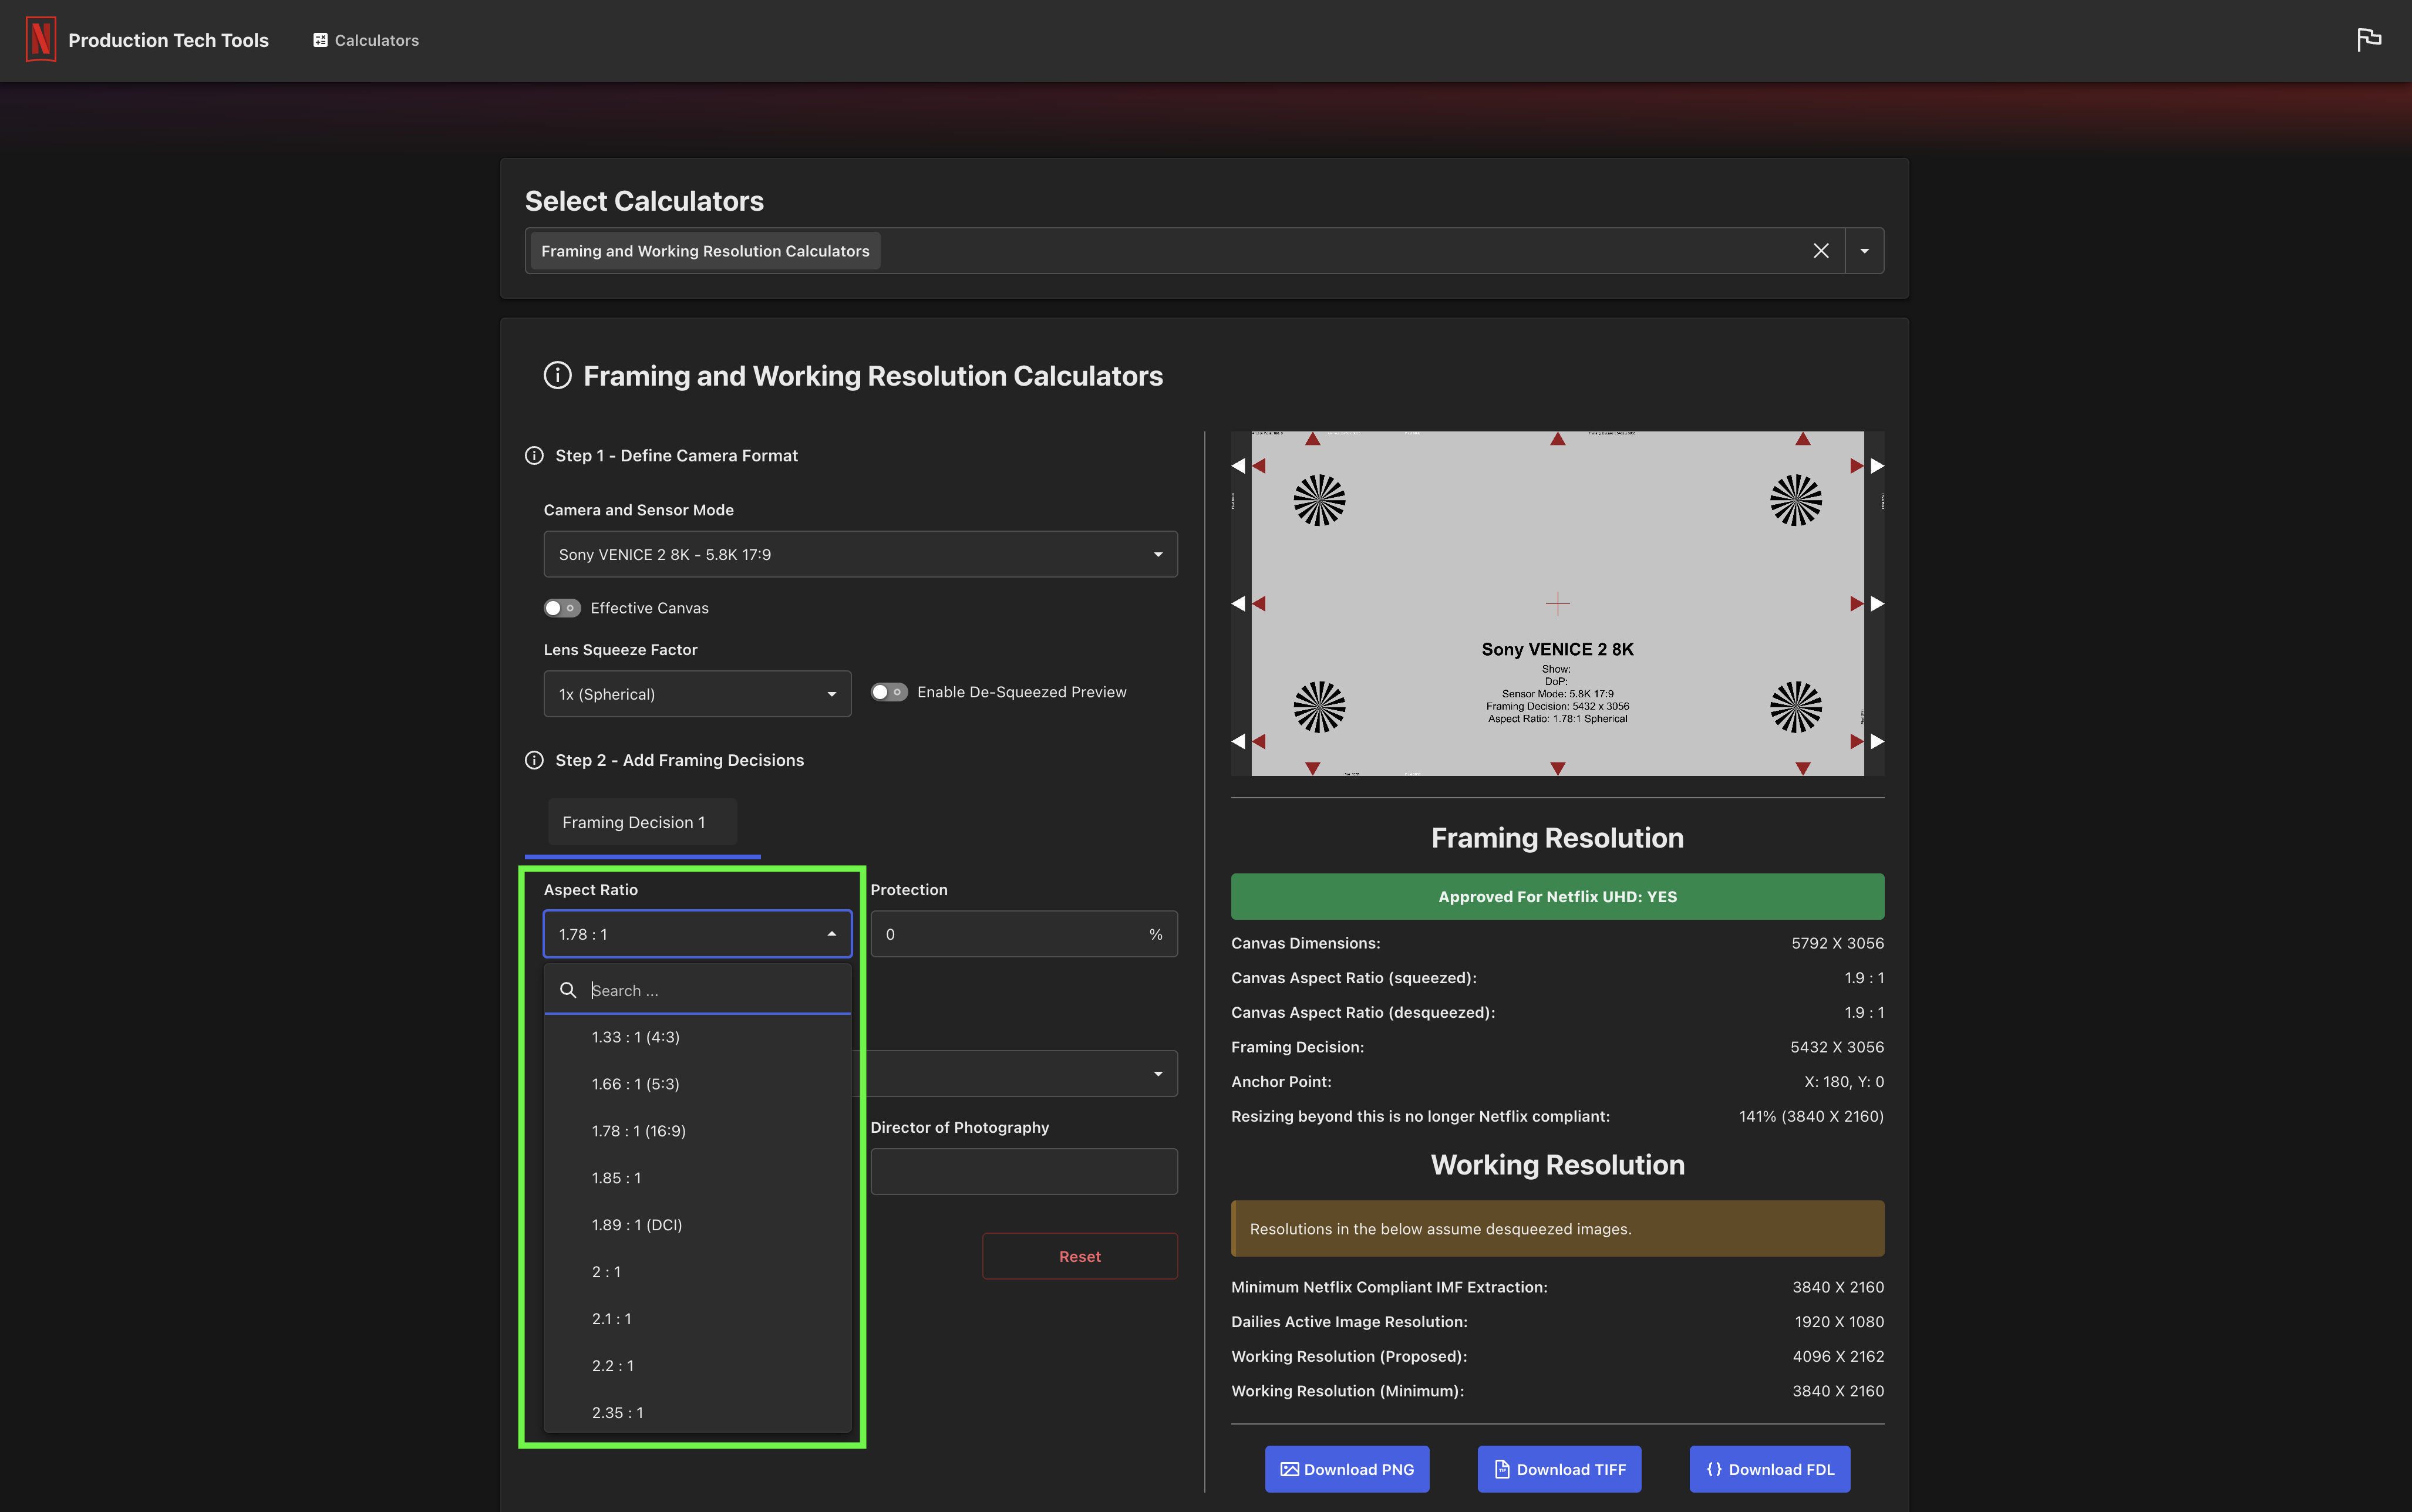Select the Framing Decision 1 tab
2412x1512 pixels.
(x=634, y=822)
